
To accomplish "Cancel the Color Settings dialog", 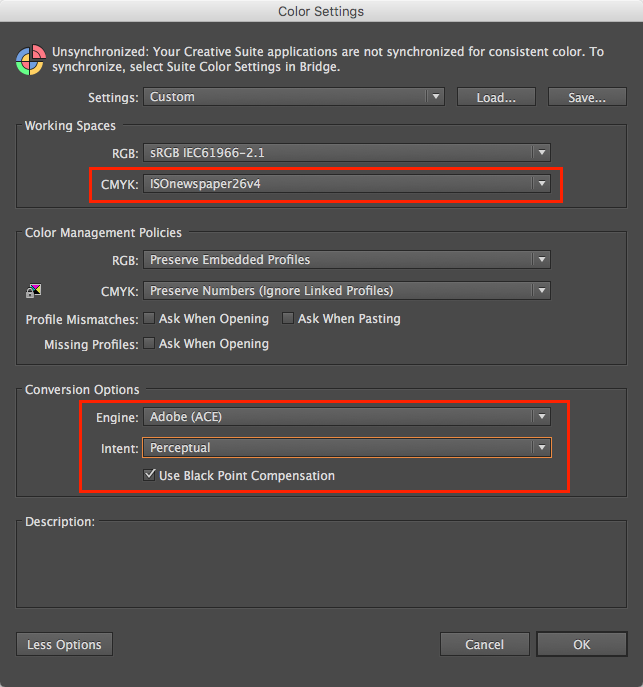I will 484,644.
